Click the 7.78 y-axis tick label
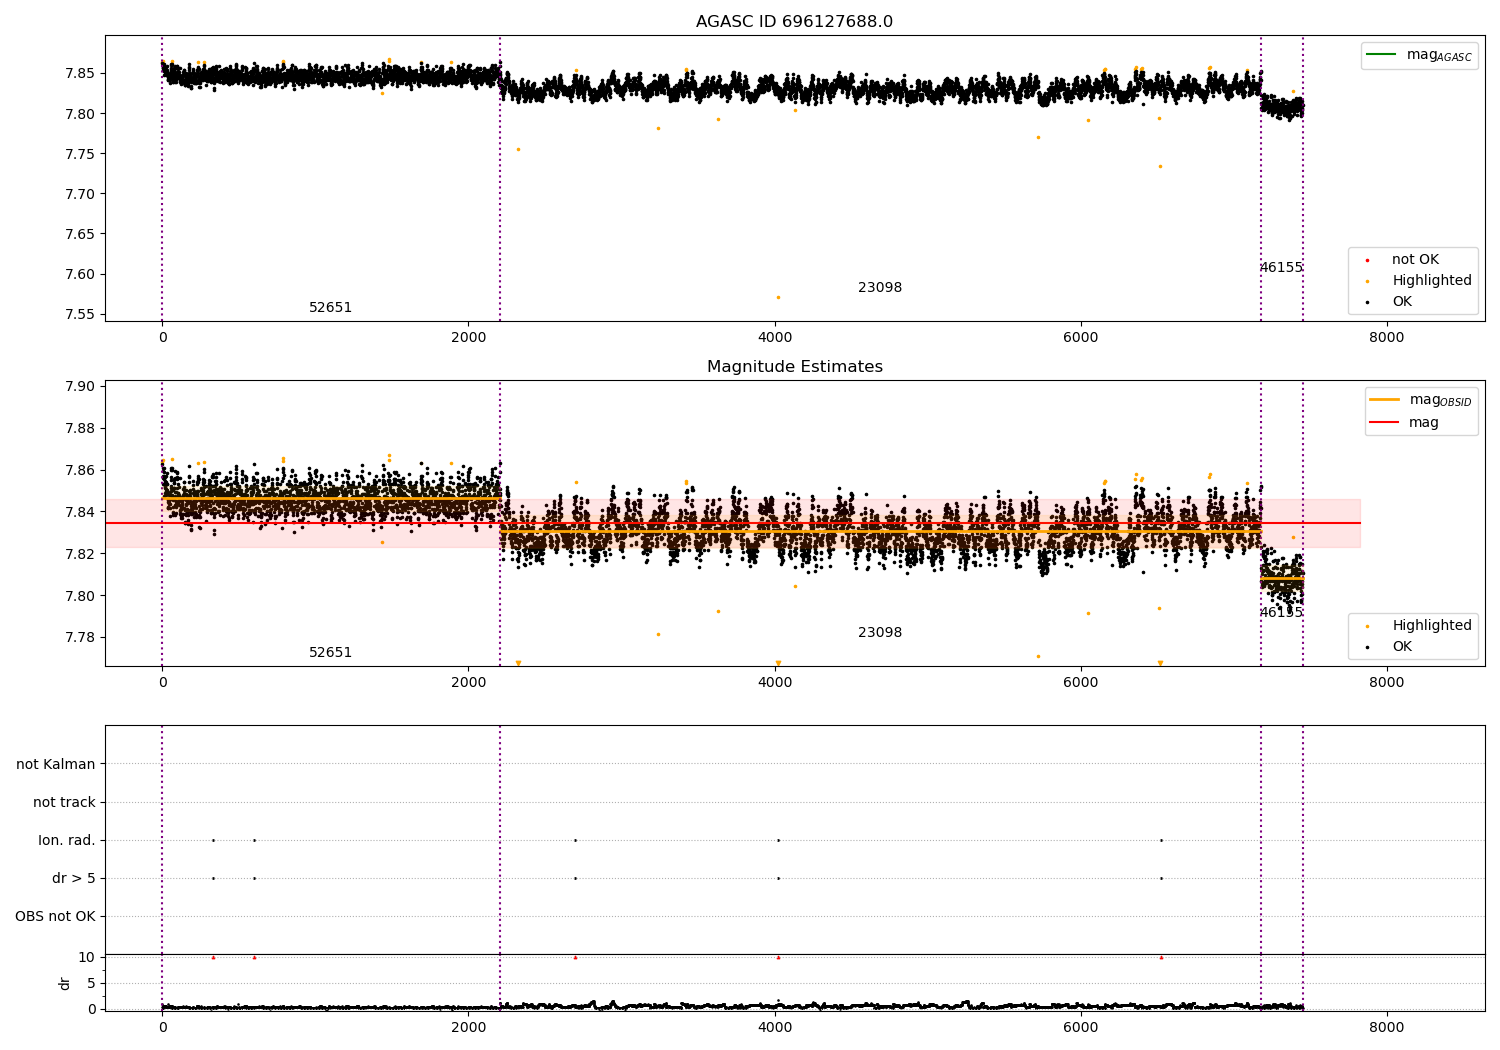Viewport: 1500px width, 1050px height. click(80, 637)
